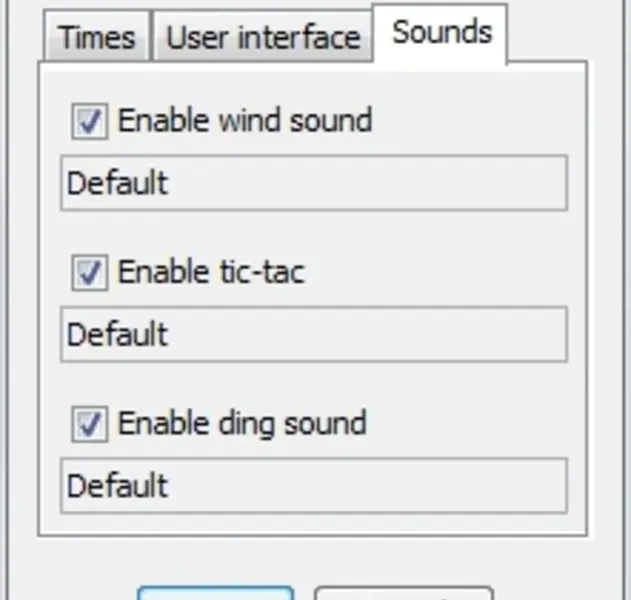The image size is (631, 600).
Task: Untick the Enable wind sound checkbox
Action: 90,122
